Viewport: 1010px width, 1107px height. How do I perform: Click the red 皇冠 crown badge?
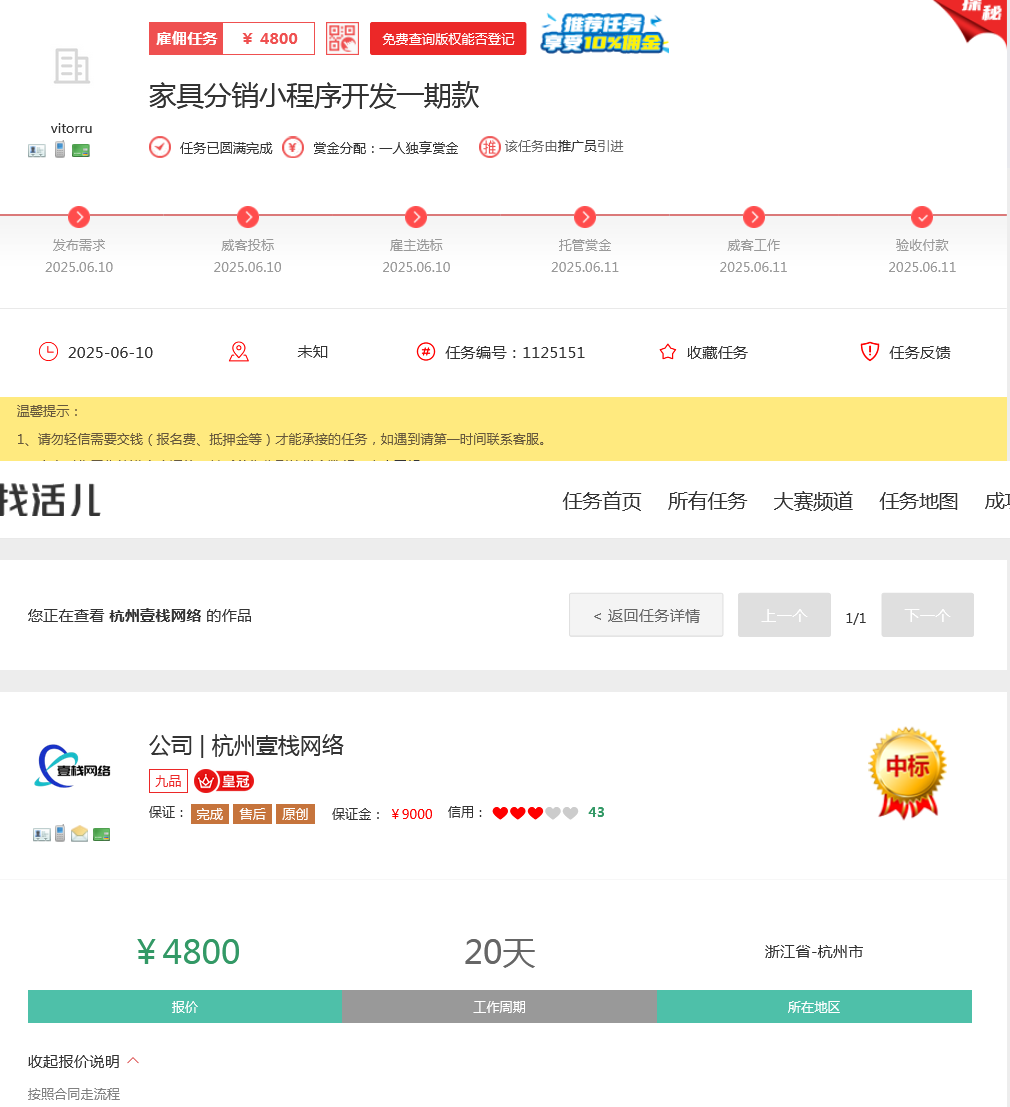224,781
